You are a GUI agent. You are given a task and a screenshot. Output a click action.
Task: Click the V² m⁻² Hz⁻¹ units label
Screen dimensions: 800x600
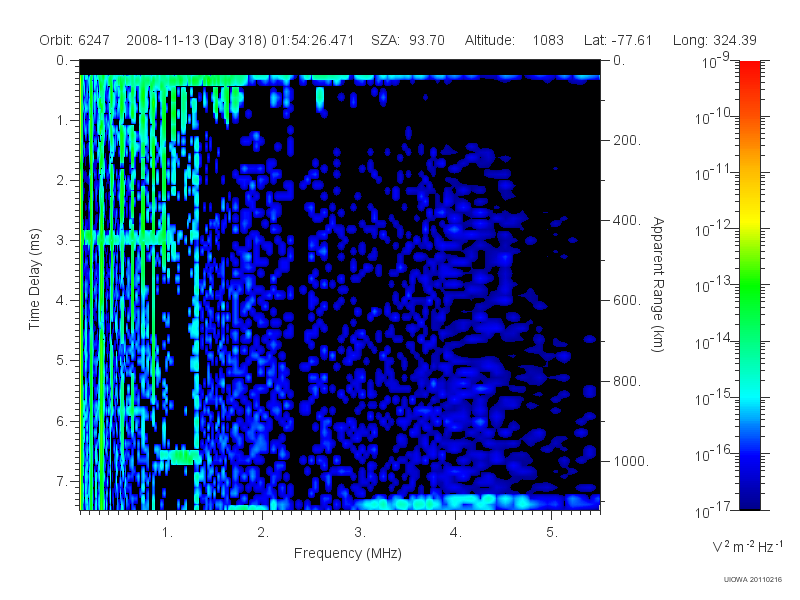pyautogui.click(x=747, y=546)
